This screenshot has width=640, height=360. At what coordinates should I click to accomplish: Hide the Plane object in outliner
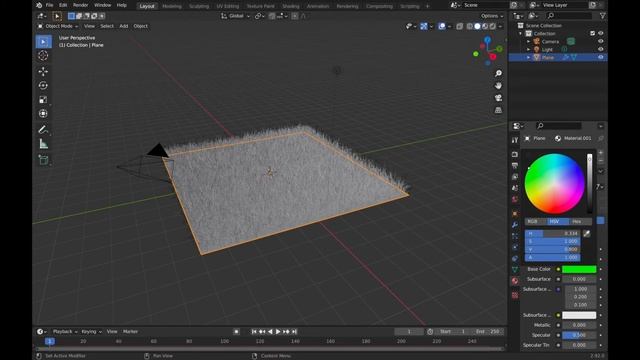[x=600, y=58]
